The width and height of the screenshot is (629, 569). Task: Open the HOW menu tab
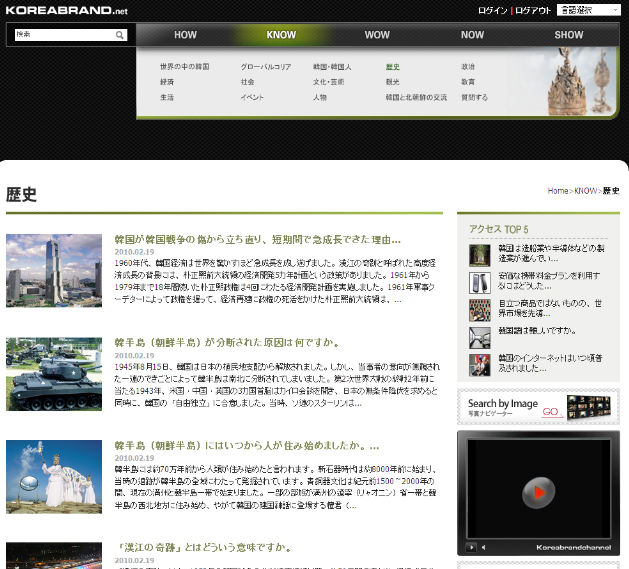click(x=185, y=35)
